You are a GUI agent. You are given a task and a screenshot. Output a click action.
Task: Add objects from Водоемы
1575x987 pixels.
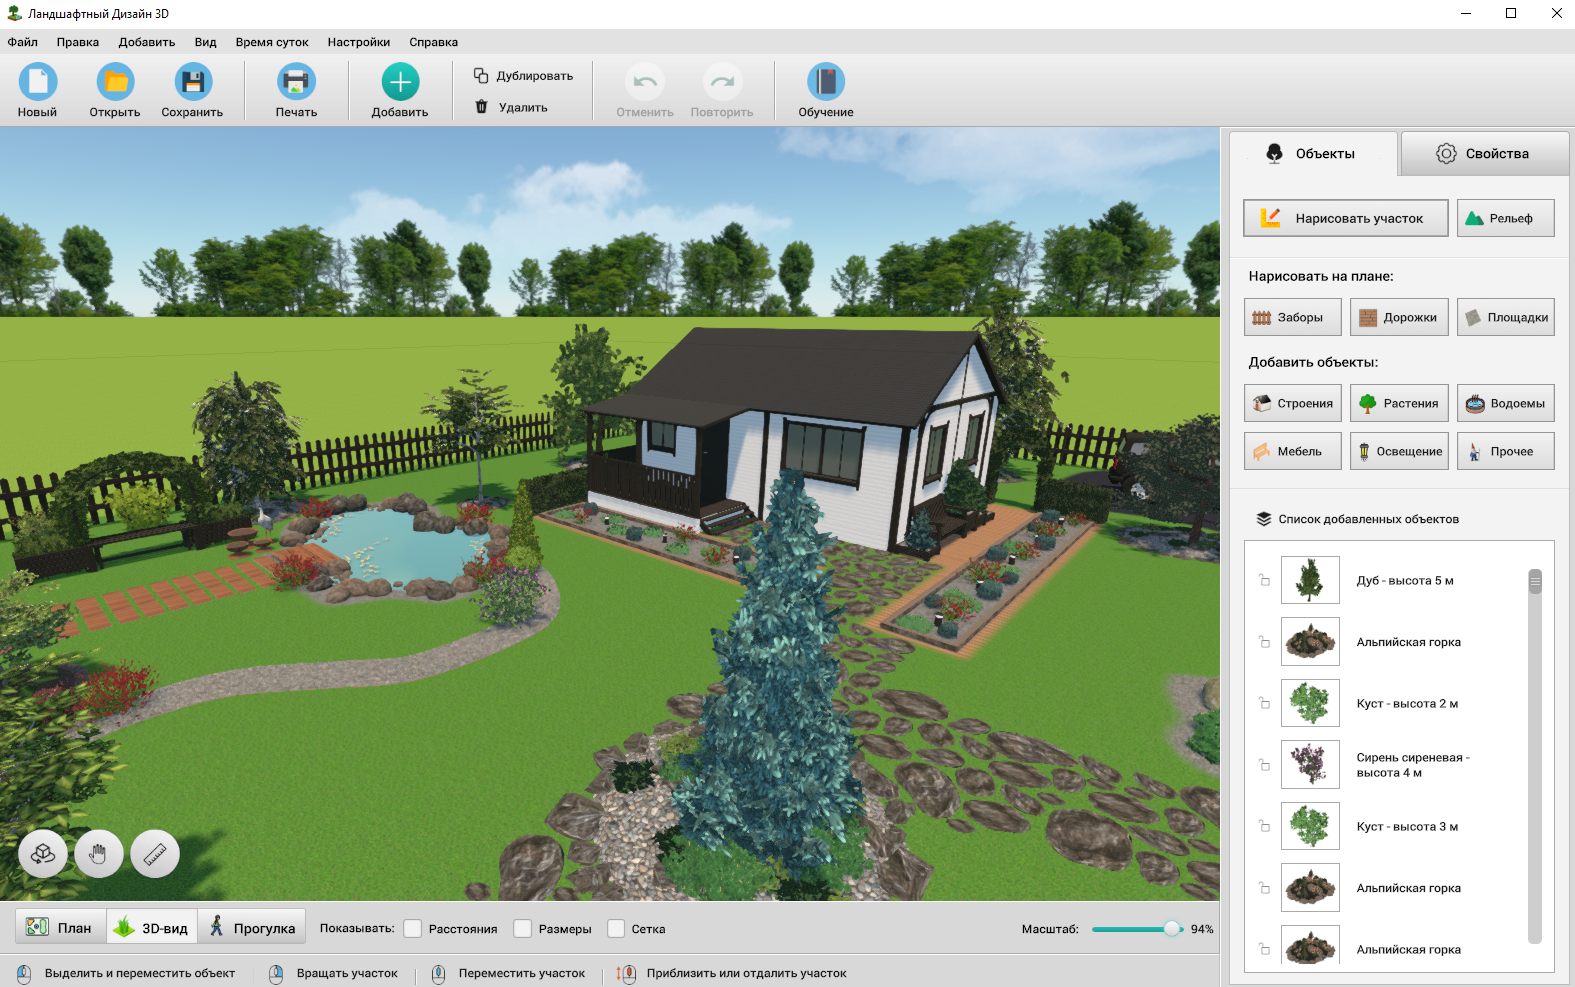1506,403
